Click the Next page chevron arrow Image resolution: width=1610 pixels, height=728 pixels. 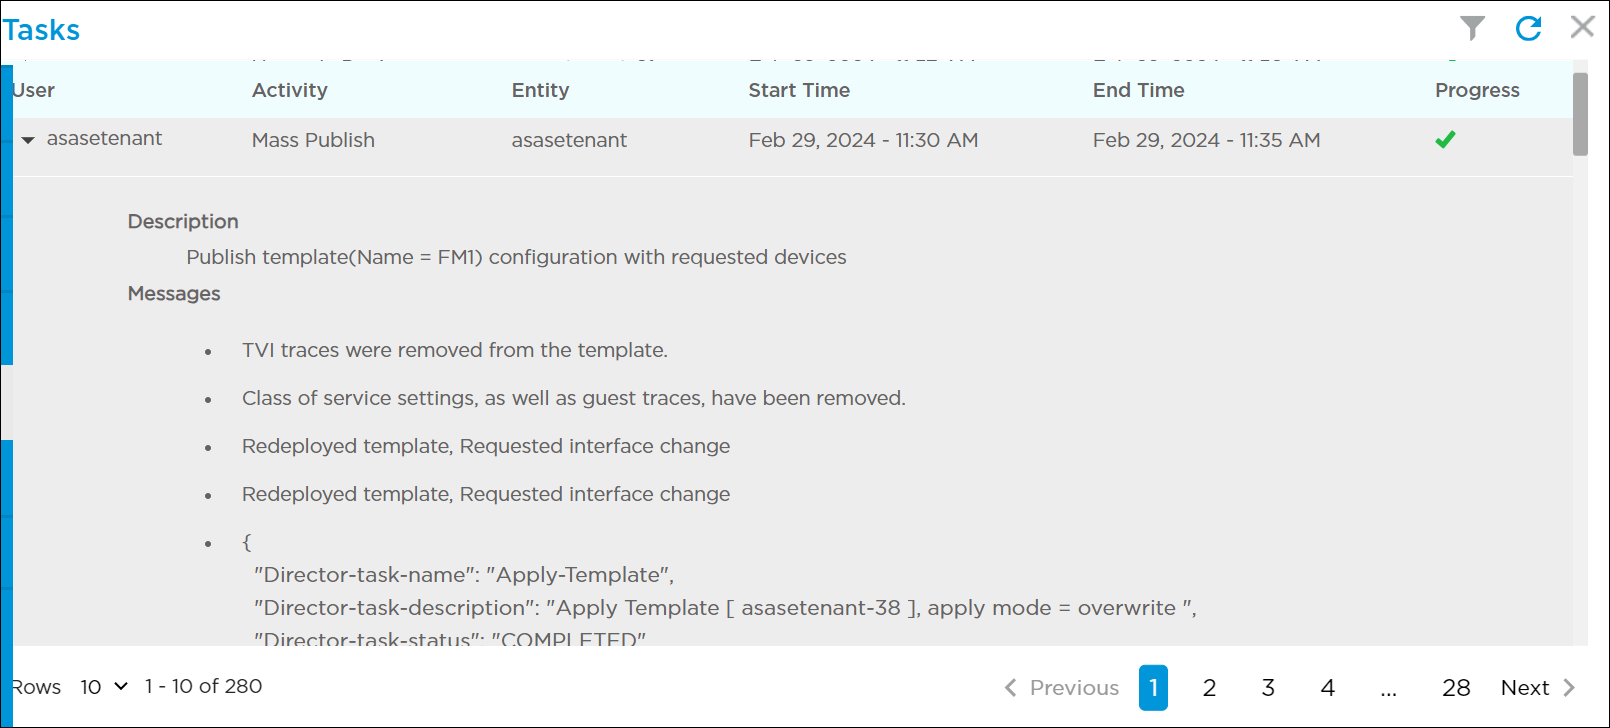pyautogui.click(x=1568, y=688)
